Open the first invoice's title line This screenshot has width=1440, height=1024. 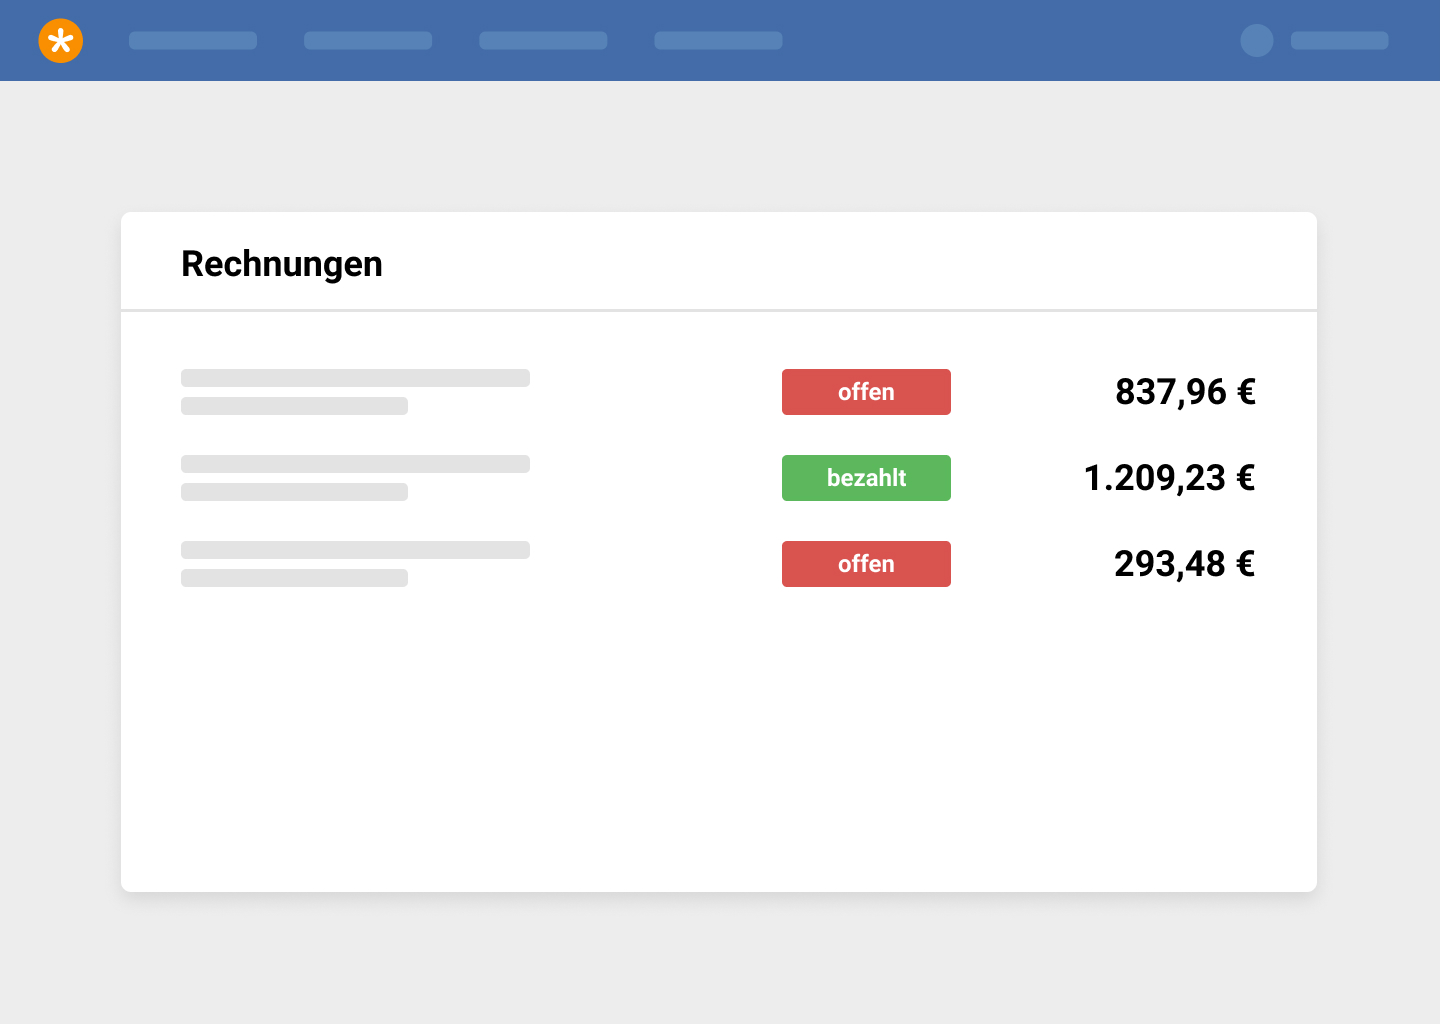click(x=355, y=378)
